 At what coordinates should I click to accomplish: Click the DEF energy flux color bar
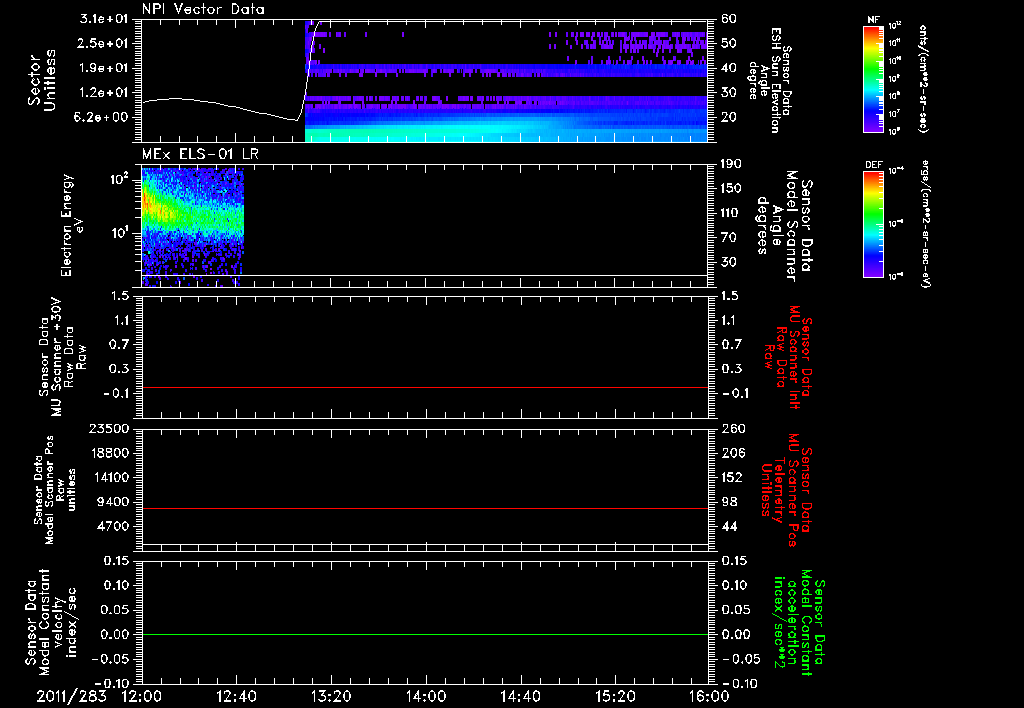(x=874, y=225)
